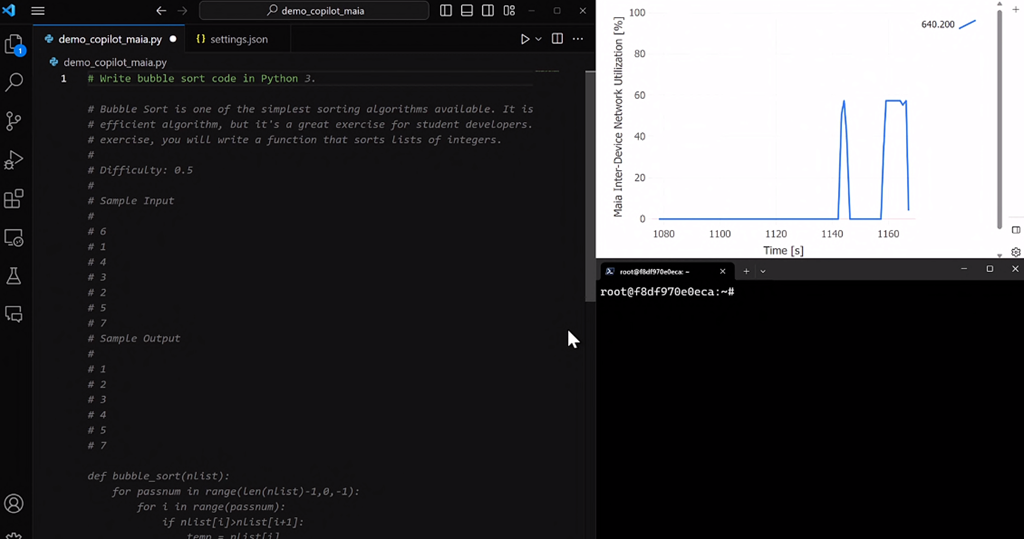Open the terminal new-tab dropdown chevron
Image resolution: width=1024 pixels, height=539 pixels.
pos(763,271)
